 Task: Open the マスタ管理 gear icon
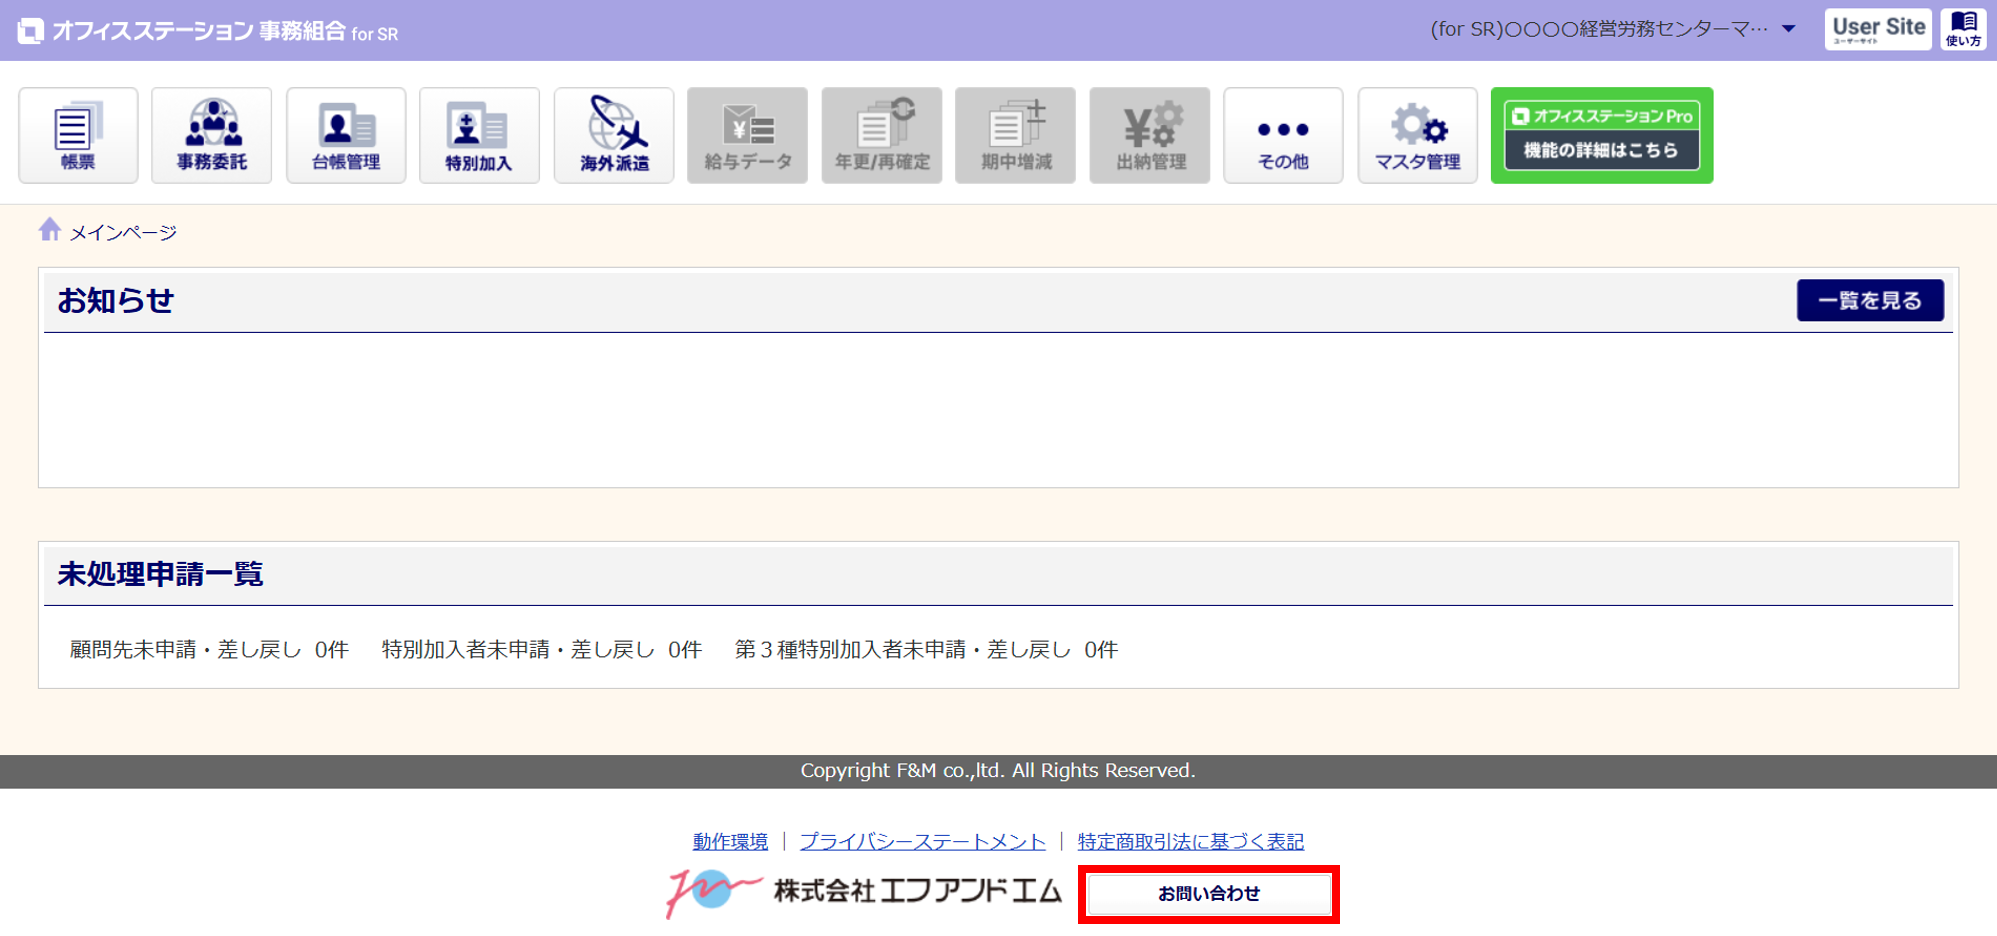coord(1417,135)
